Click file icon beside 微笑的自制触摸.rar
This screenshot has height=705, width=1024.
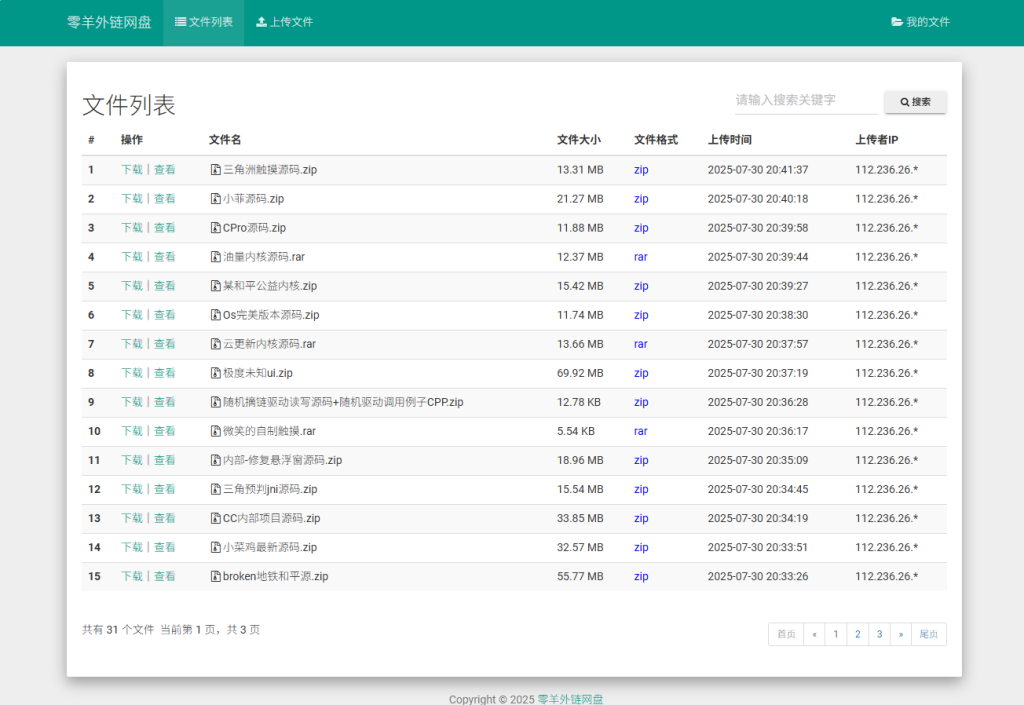(x=216, y=431)
